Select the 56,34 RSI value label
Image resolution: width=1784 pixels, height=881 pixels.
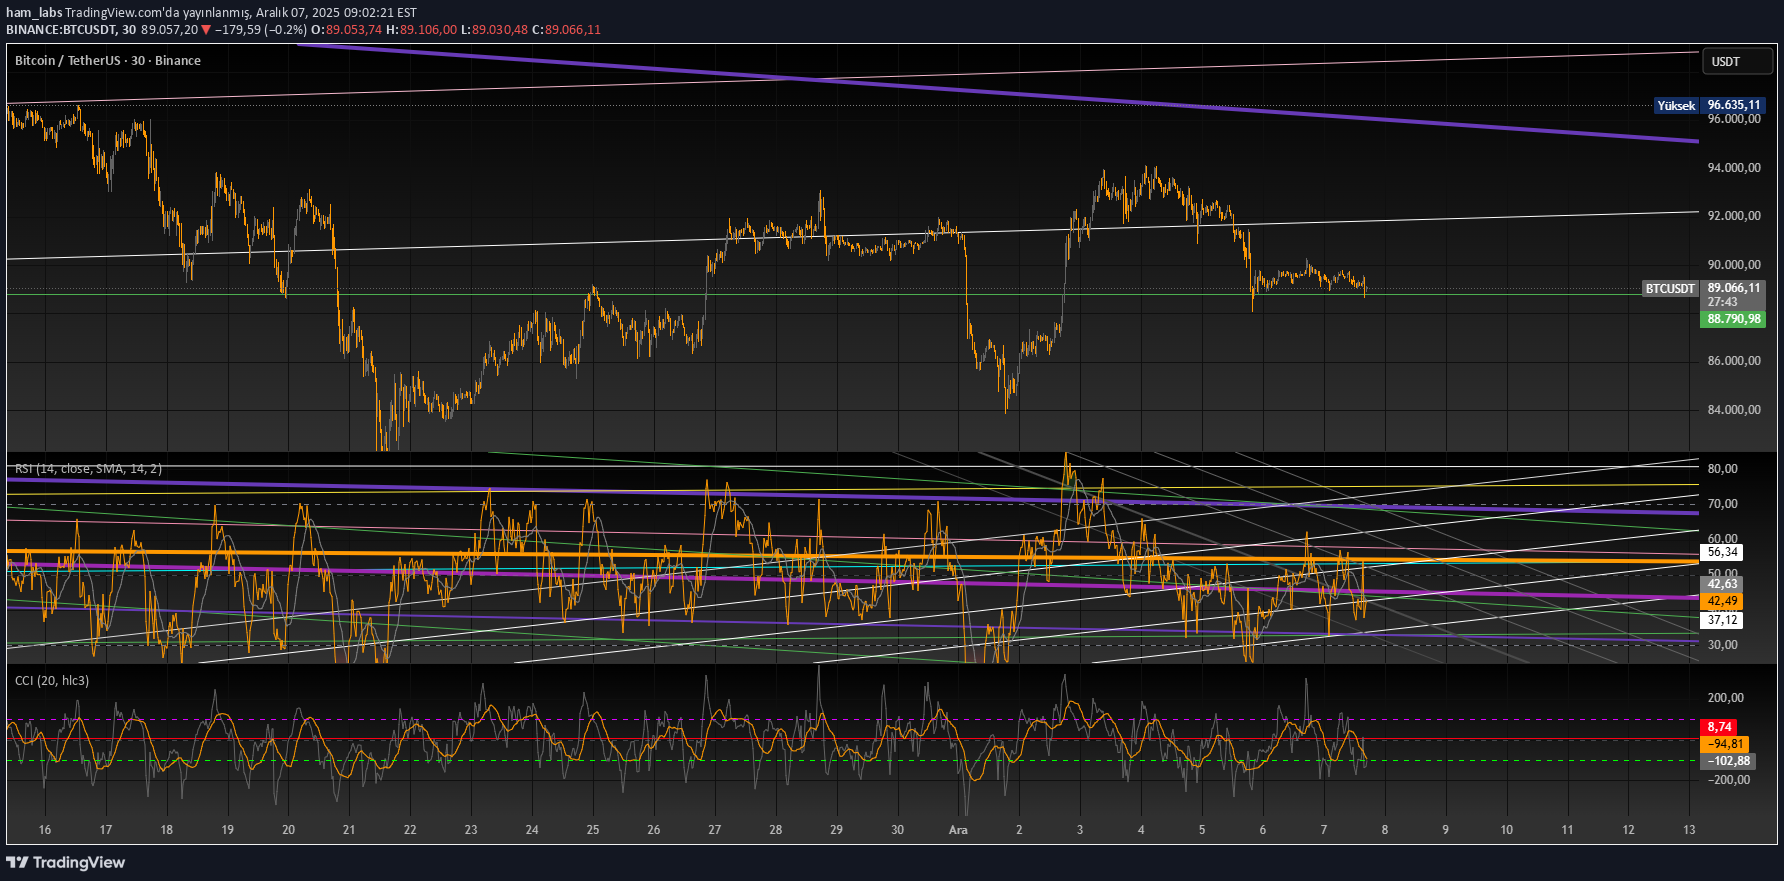1722,552
